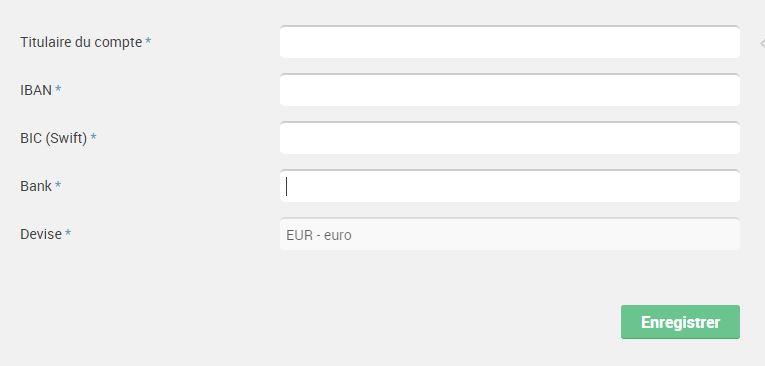
Task: Click the required asterisk next to Titulaire du compte
Action: click(x=148, y=41)
